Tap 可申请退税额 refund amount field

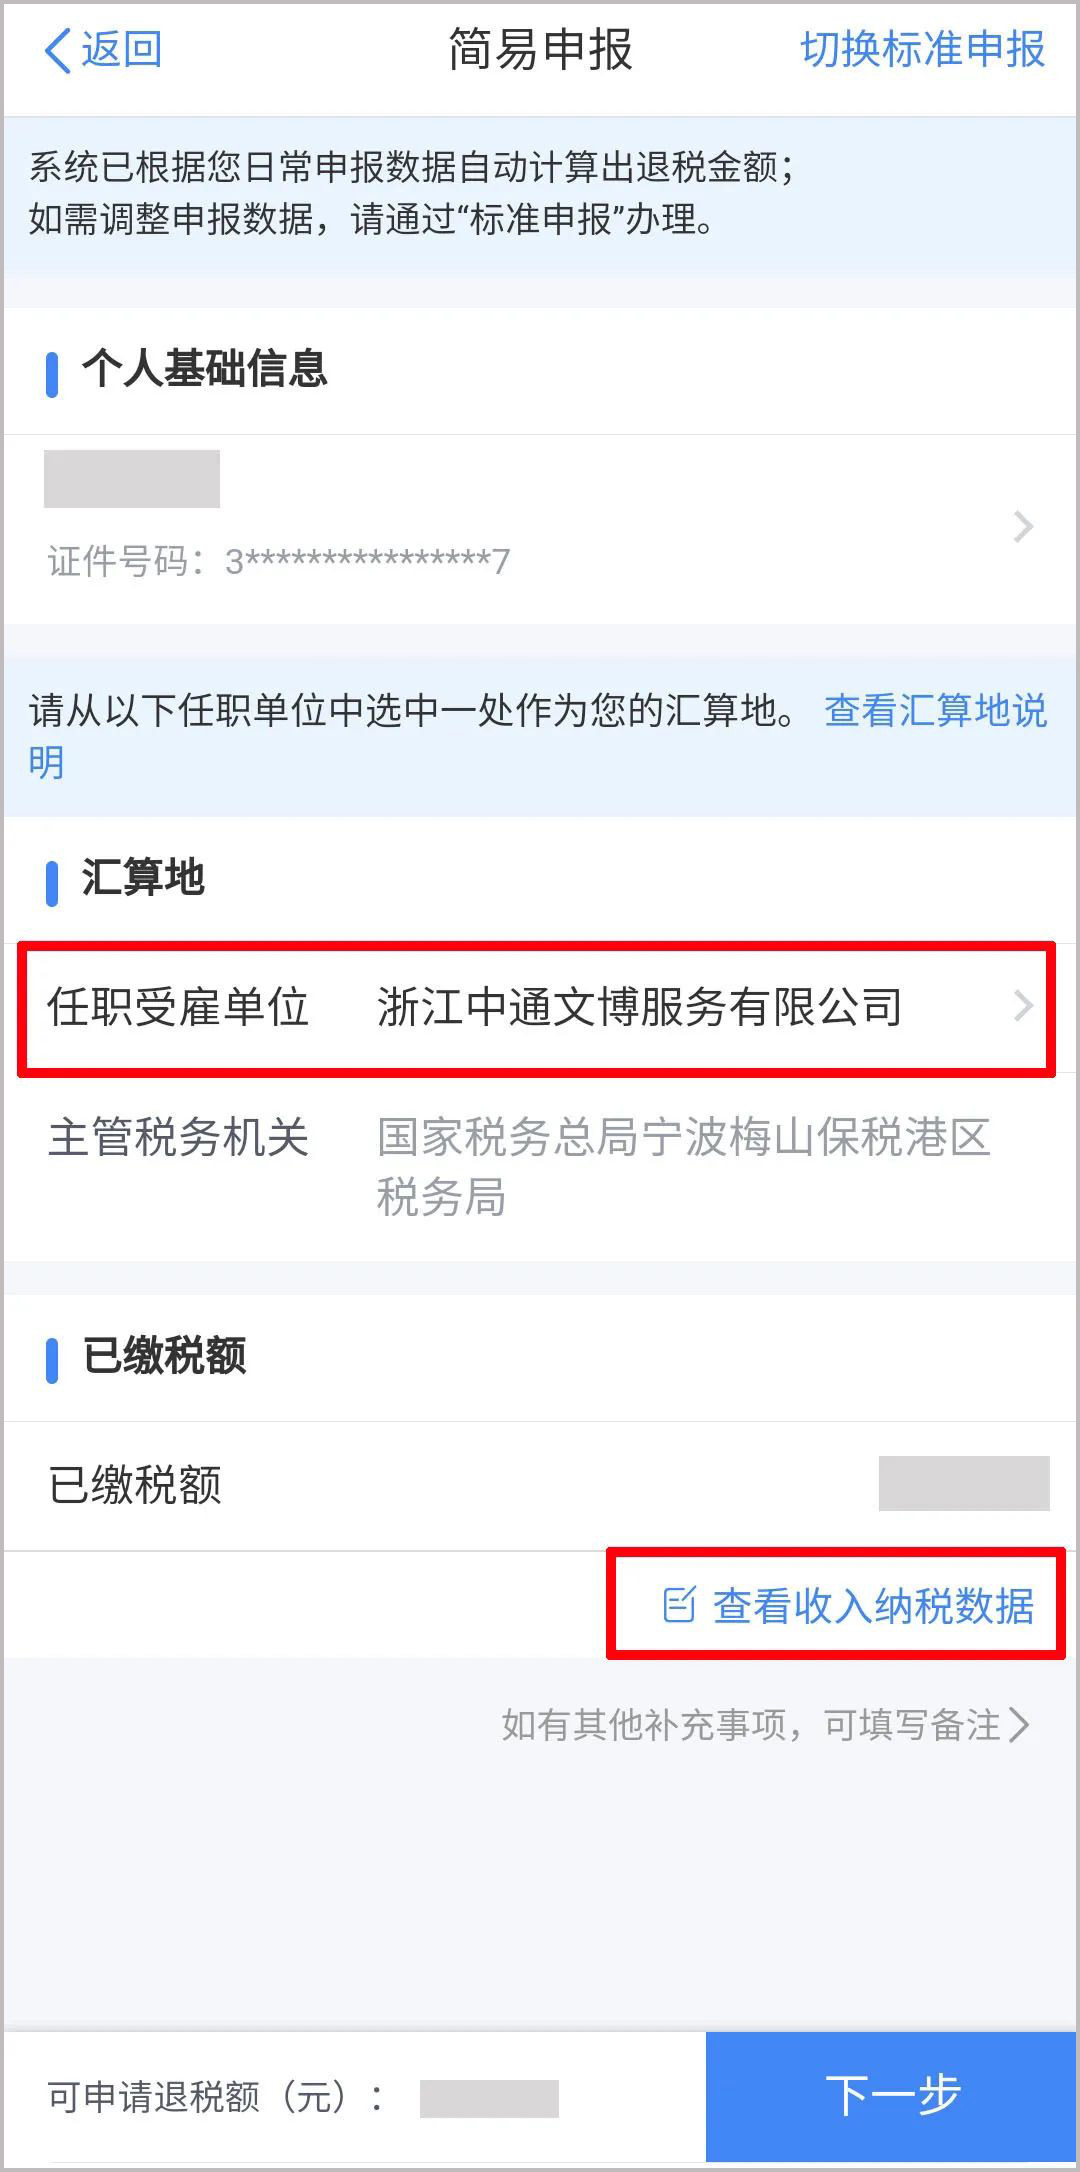click(x=489, y=2098)
